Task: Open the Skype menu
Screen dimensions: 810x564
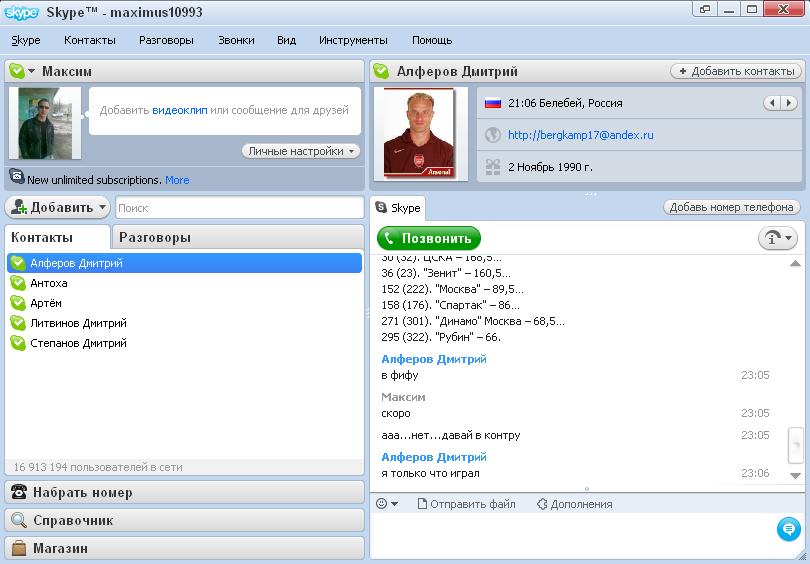Action: pos(26,40)
